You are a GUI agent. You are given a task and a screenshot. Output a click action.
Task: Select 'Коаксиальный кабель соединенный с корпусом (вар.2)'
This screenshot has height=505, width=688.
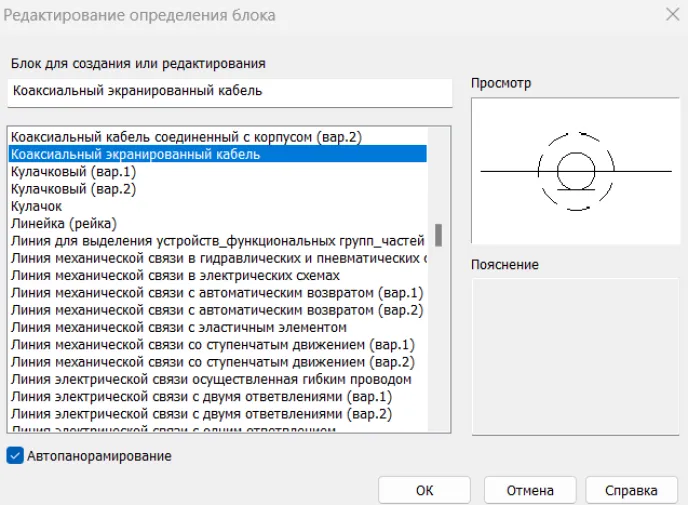point(185,136)
